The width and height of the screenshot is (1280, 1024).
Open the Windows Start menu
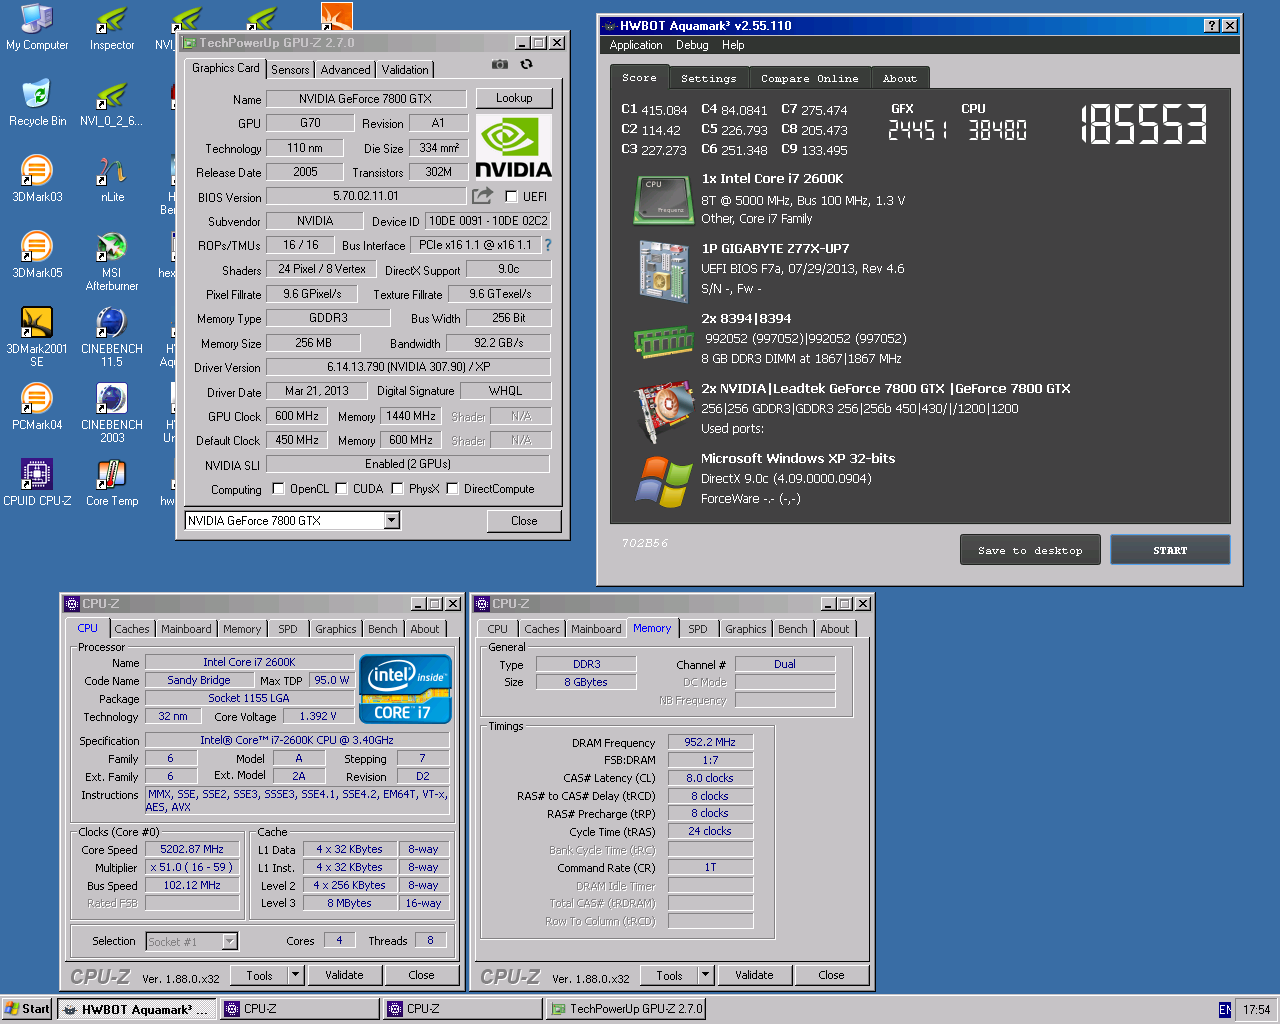(x=27, y=1009)
